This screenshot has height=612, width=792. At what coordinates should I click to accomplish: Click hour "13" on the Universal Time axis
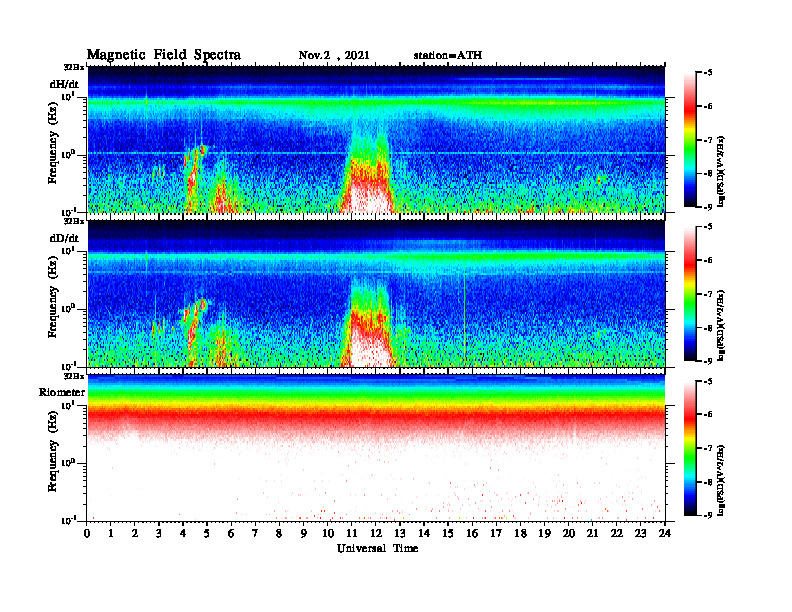(x=400, y=533)
